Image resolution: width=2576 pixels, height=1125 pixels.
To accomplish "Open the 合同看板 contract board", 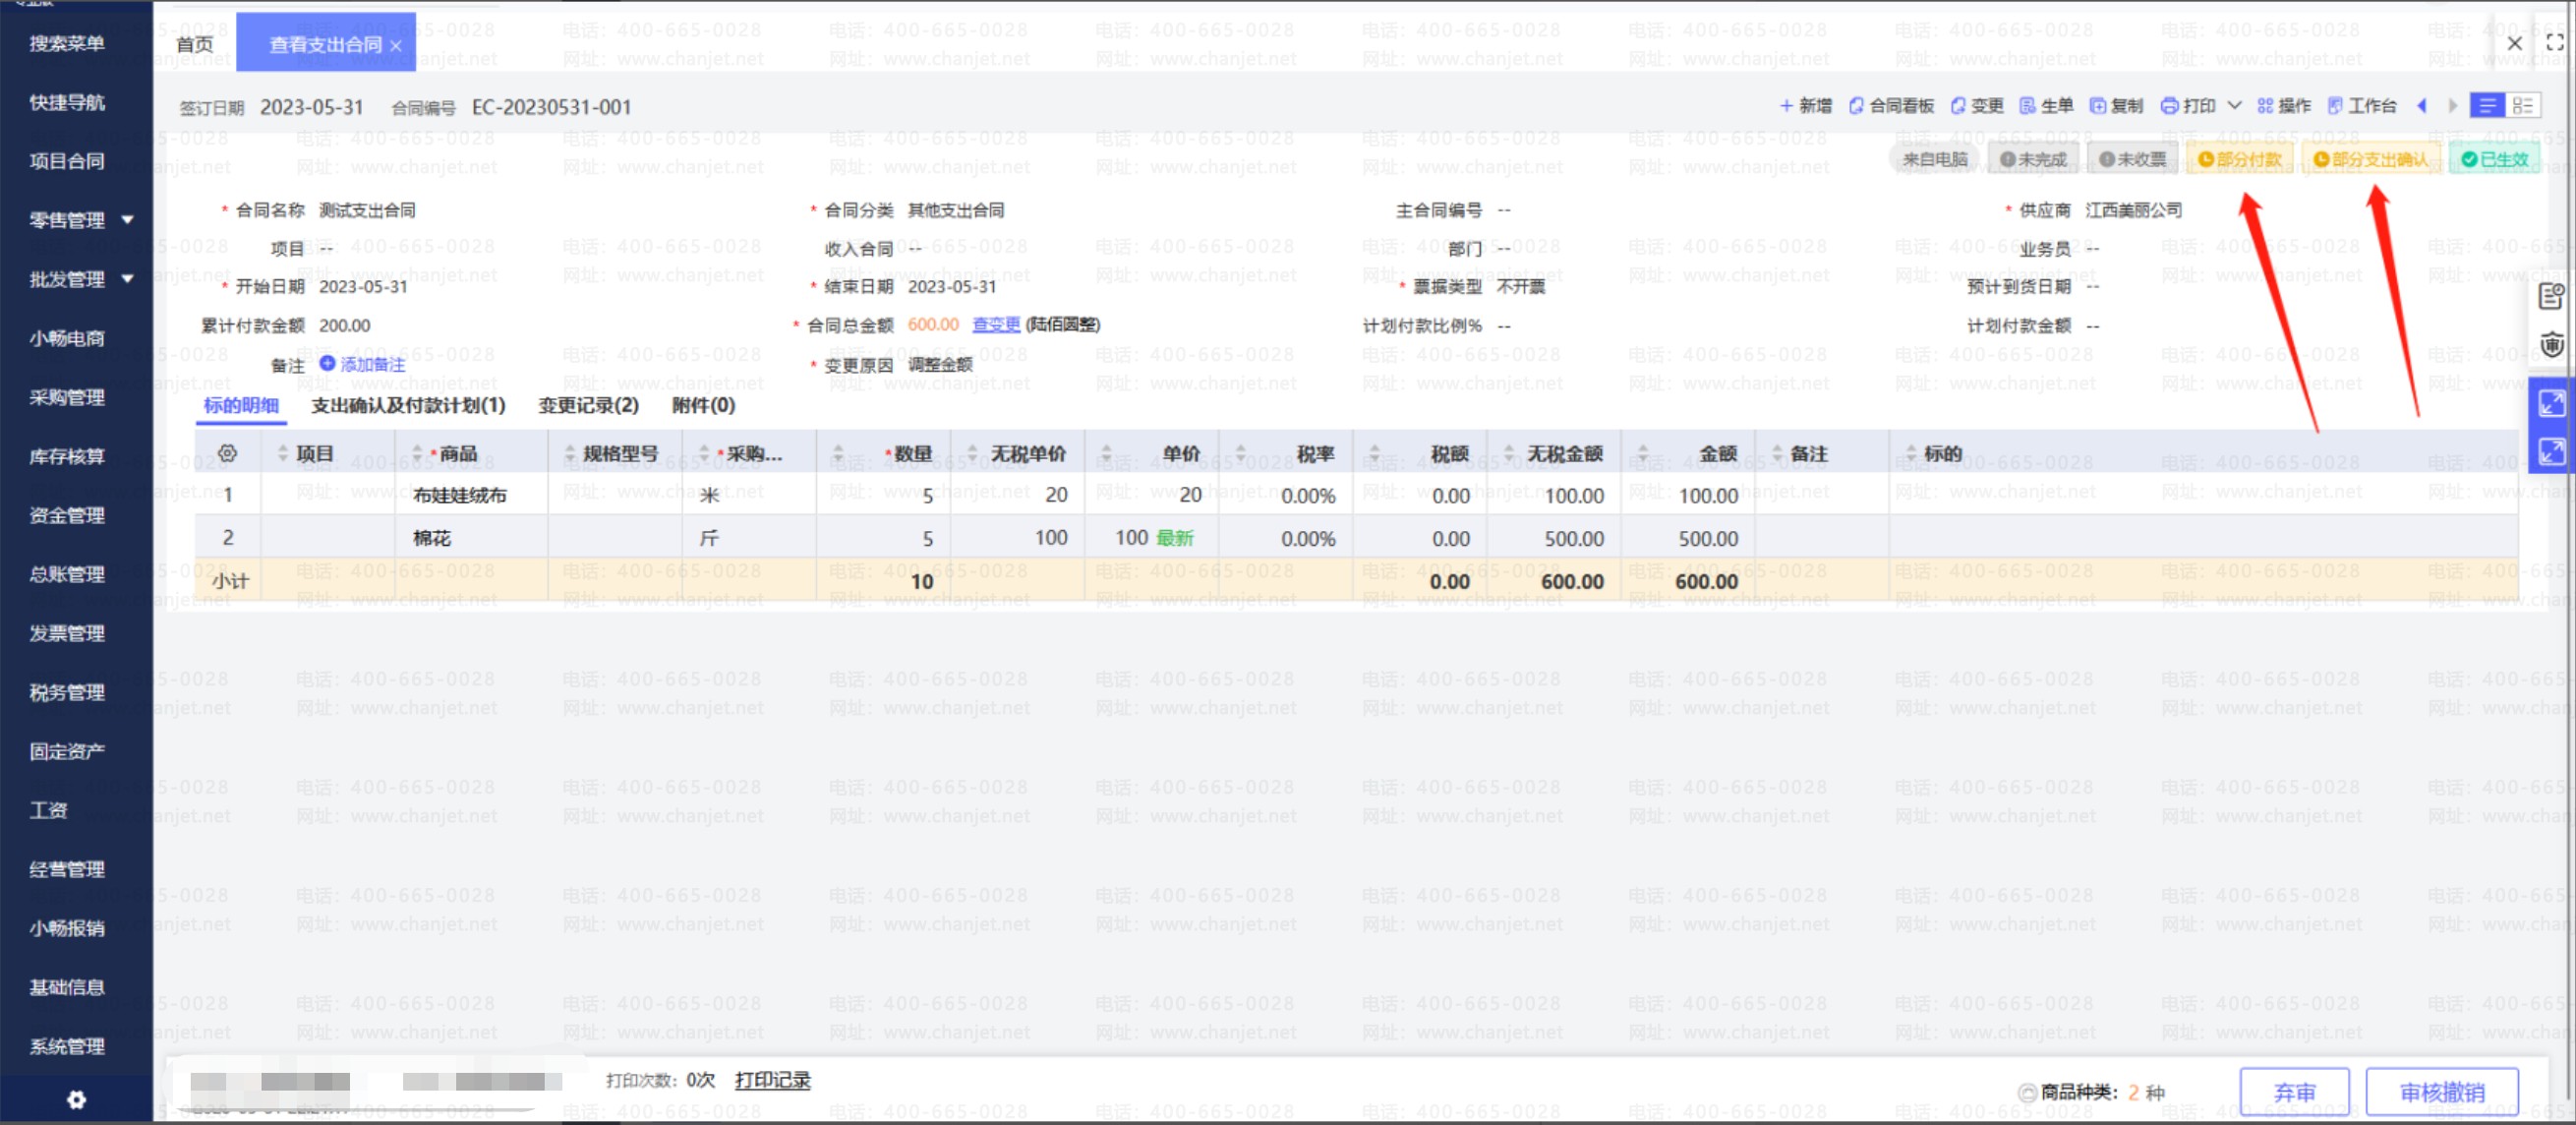I will pos(1891,106).
